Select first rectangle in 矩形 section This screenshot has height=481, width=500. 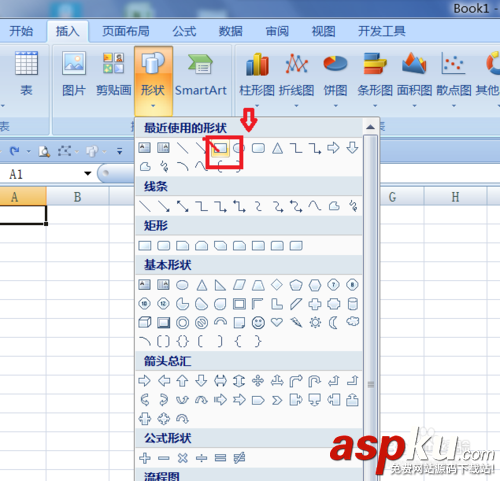[x=145, y=246]
